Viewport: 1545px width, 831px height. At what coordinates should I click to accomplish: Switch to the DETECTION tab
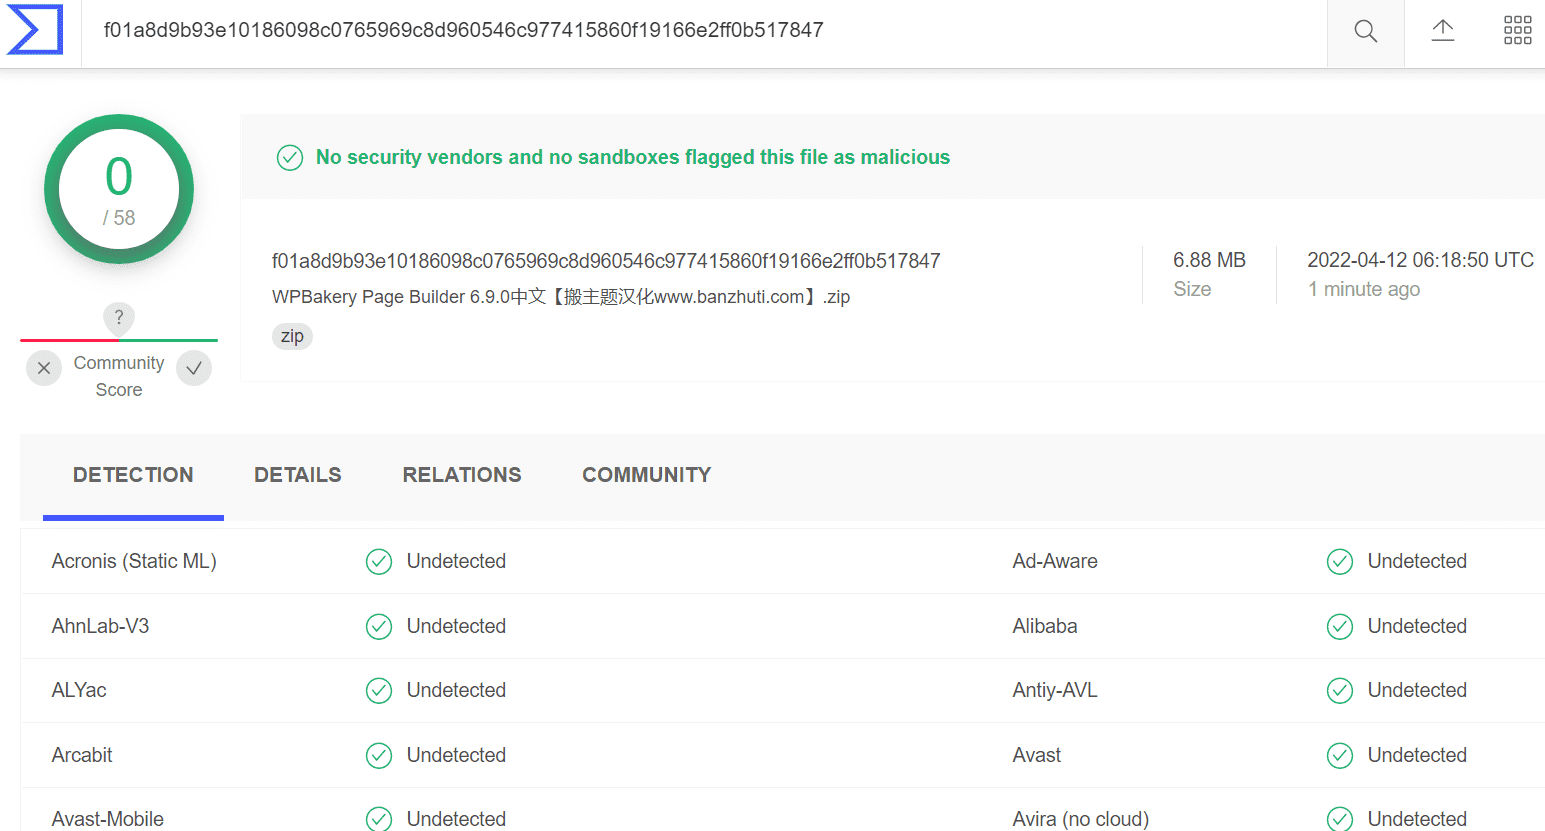click(x=133, y=475)
